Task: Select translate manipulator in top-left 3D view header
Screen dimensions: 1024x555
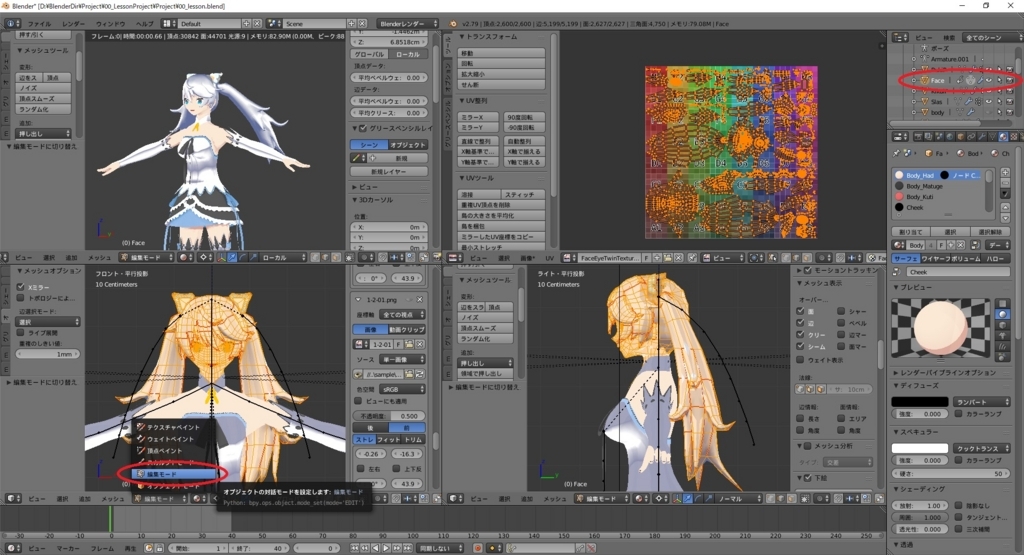Action: coord(232,258)
